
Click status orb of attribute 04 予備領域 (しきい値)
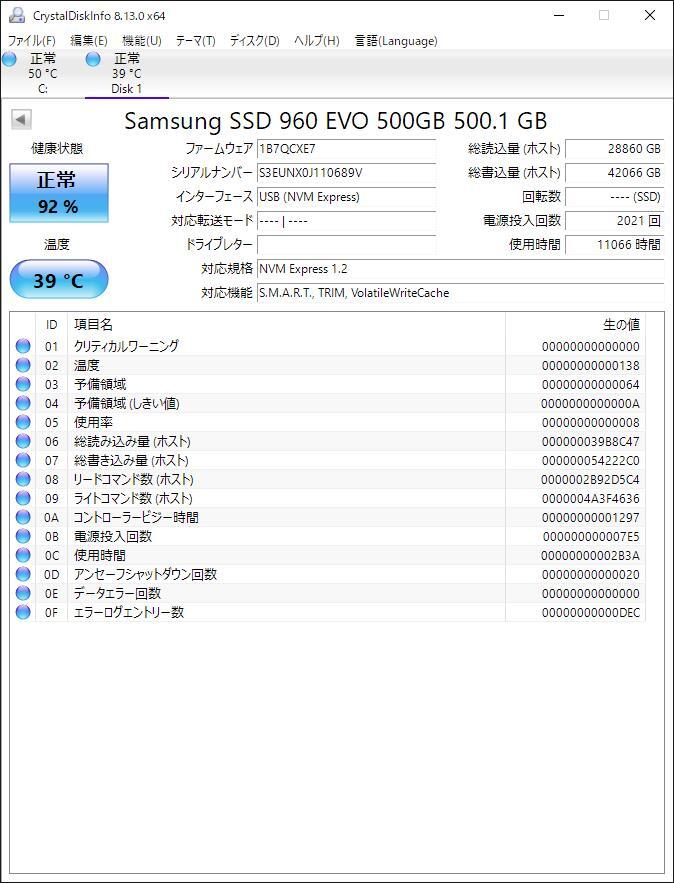[23, 403]
